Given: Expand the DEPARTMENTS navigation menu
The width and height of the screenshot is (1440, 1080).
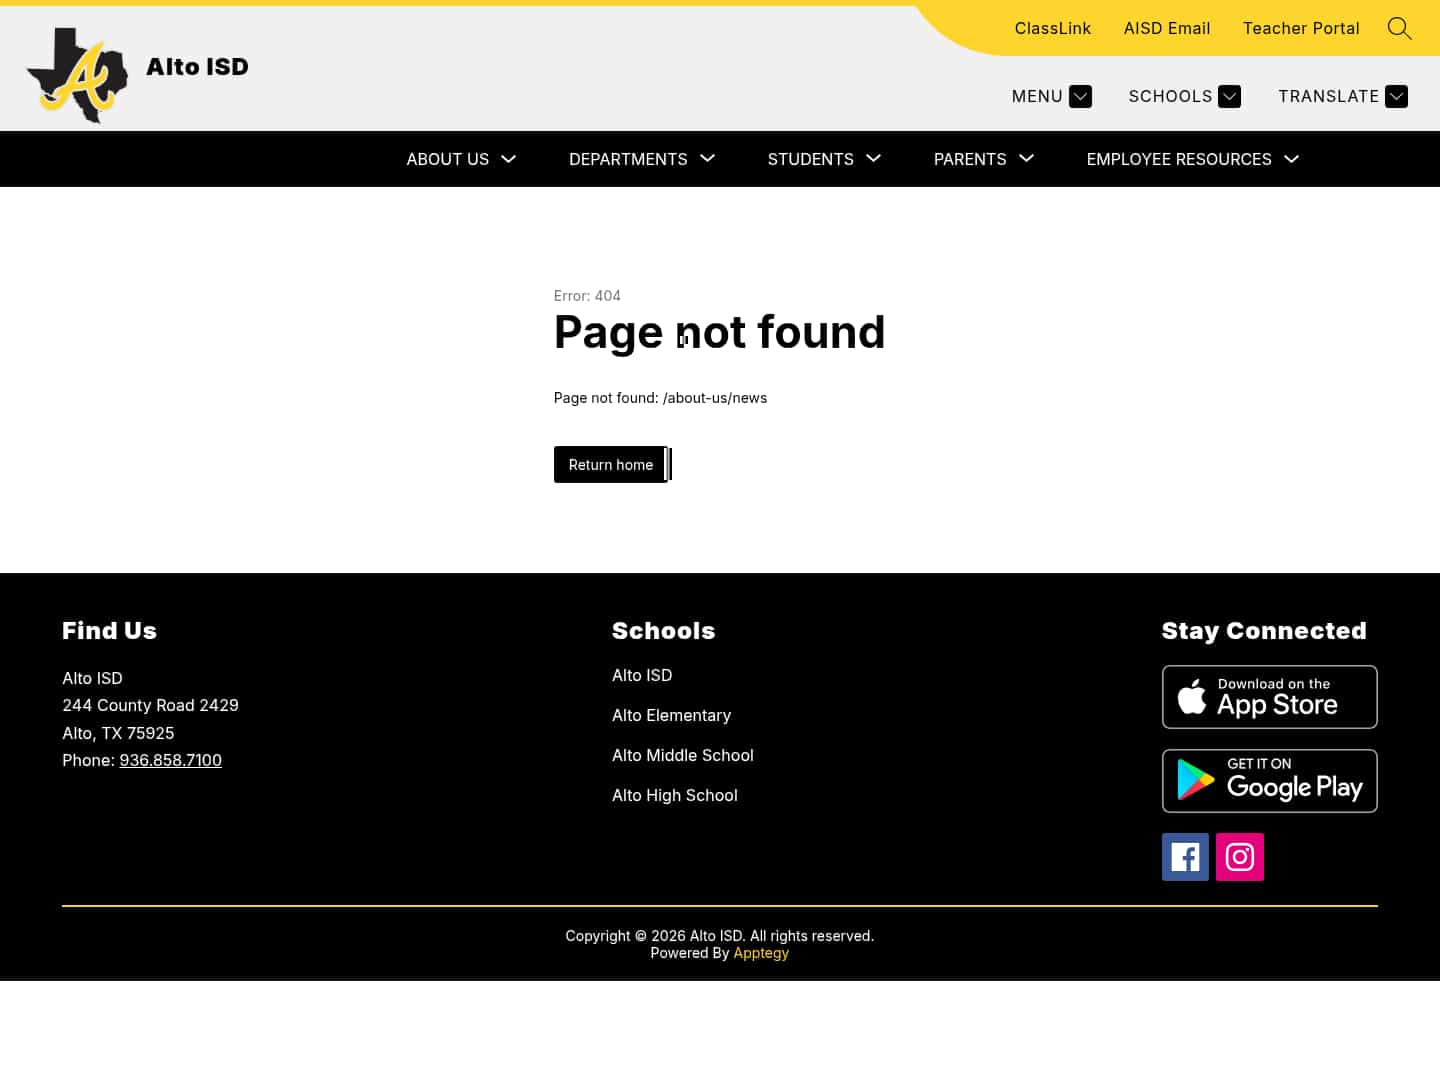Looking at the screenshot, I should point(641,159).
